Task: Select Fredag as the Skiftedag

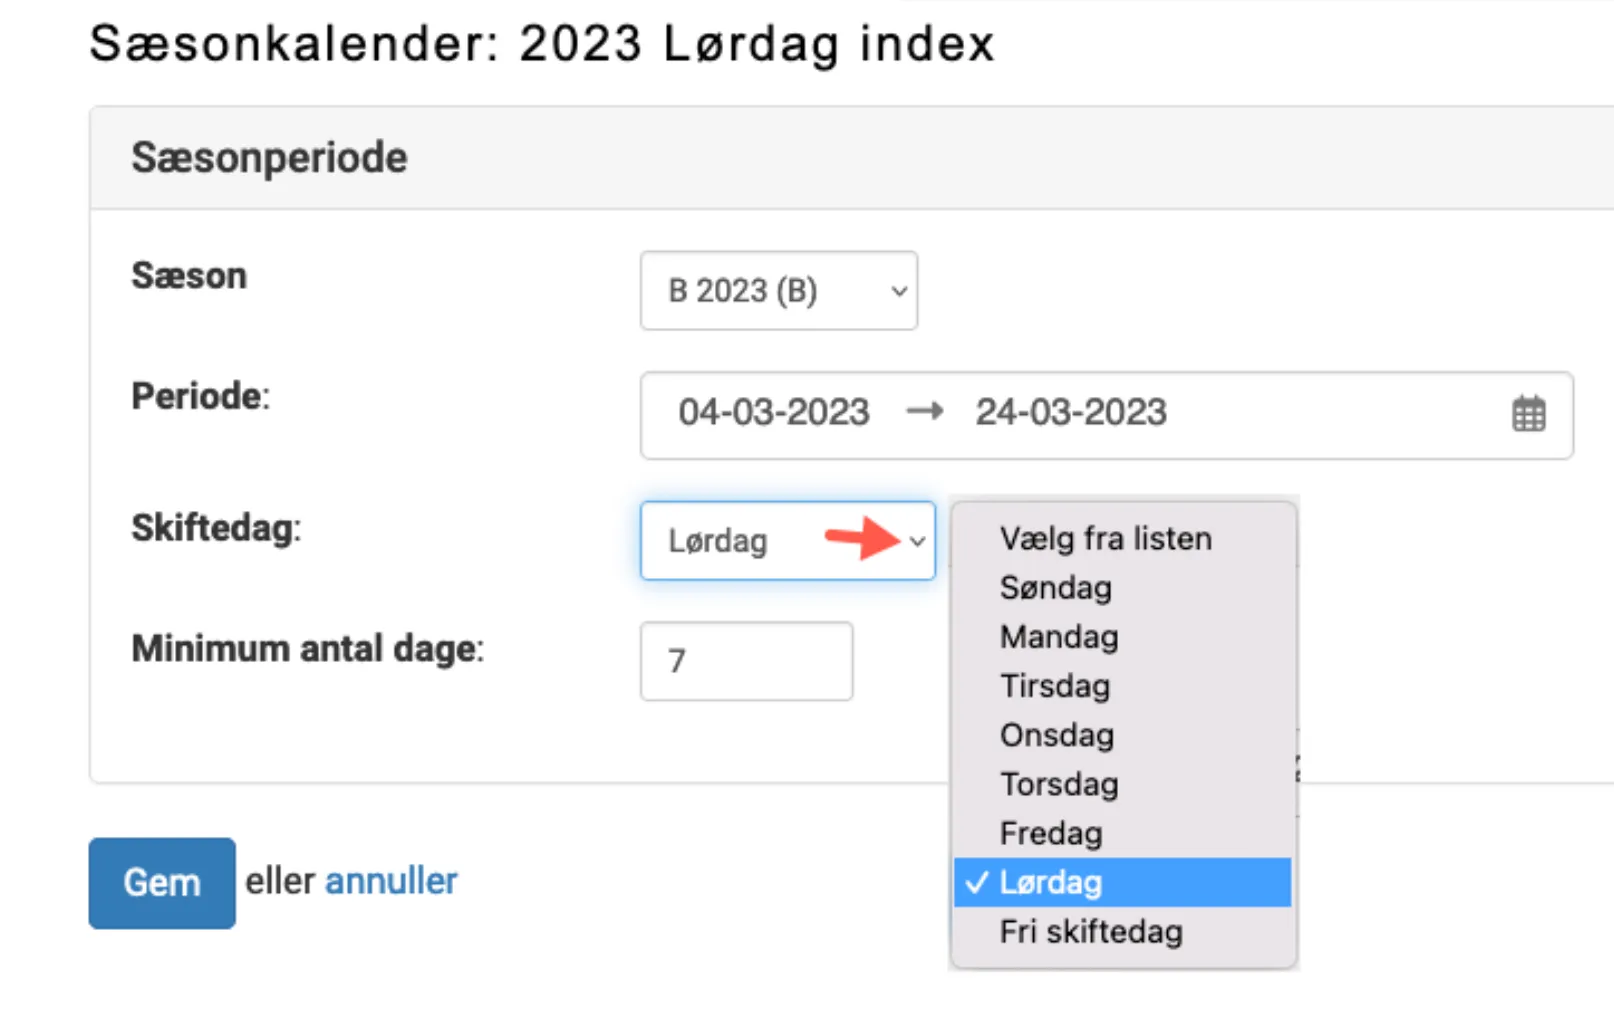Action: (x=1050, y=833)
